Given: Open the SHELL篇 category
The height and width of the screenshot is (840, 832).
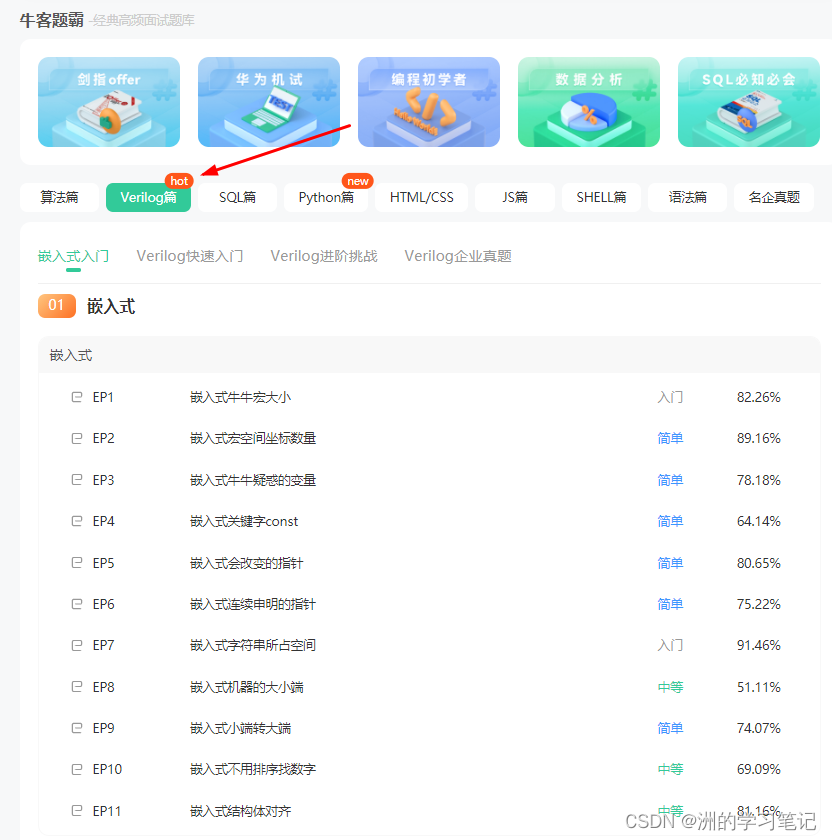Looking at the screenshot, I should click(601, 198).
